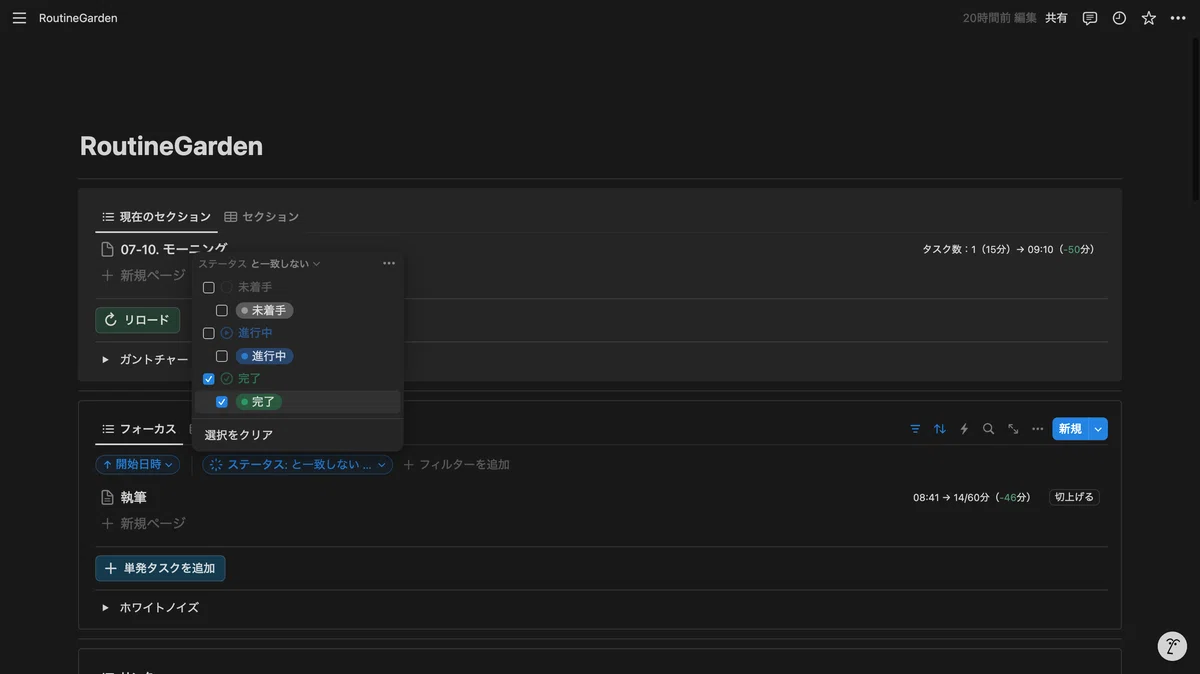This screenshot has width=1200, height=674.
Task: Click the 20時間前 編集 timestamp
Action: click(x=1000, y=18)
